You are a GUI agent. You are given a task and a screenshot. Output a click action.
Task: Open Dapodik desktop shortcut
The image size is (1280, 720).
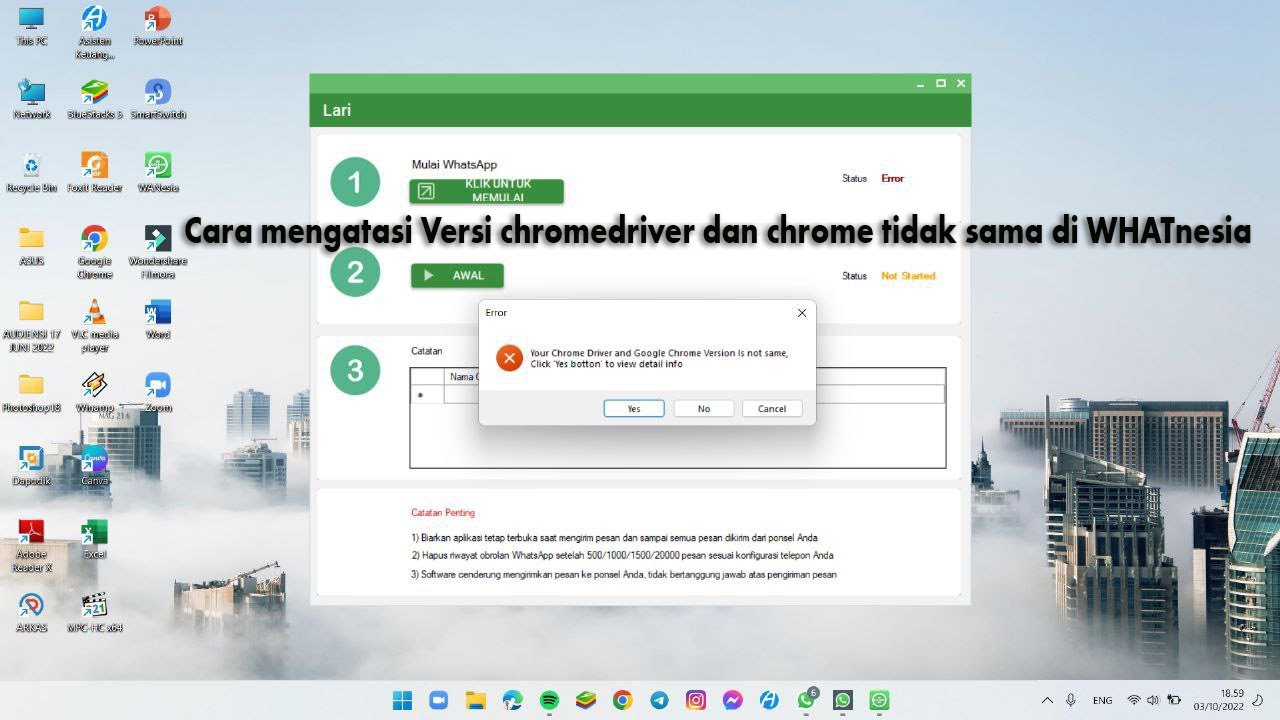32,465
